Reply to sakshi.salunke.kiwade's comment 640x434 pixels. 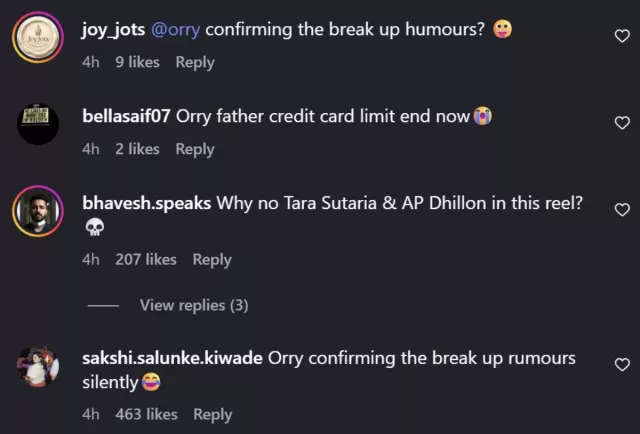213,414
